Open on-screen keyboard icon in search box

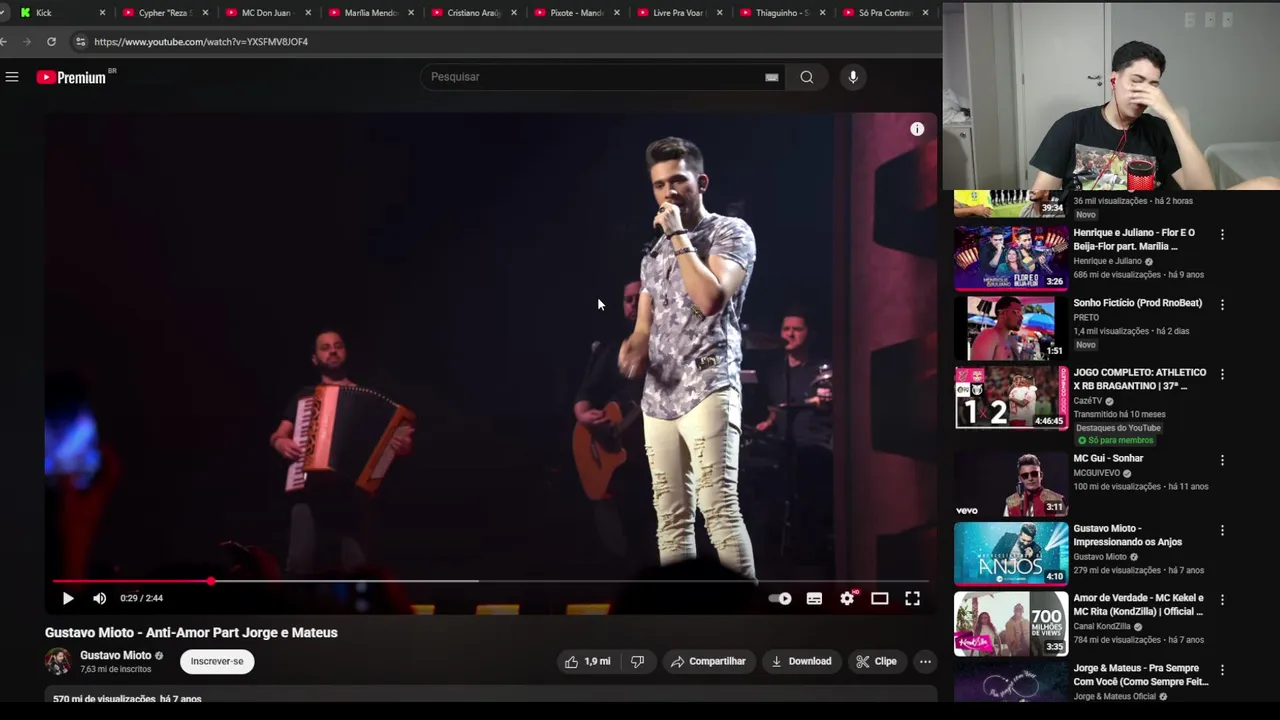point(772,77)
